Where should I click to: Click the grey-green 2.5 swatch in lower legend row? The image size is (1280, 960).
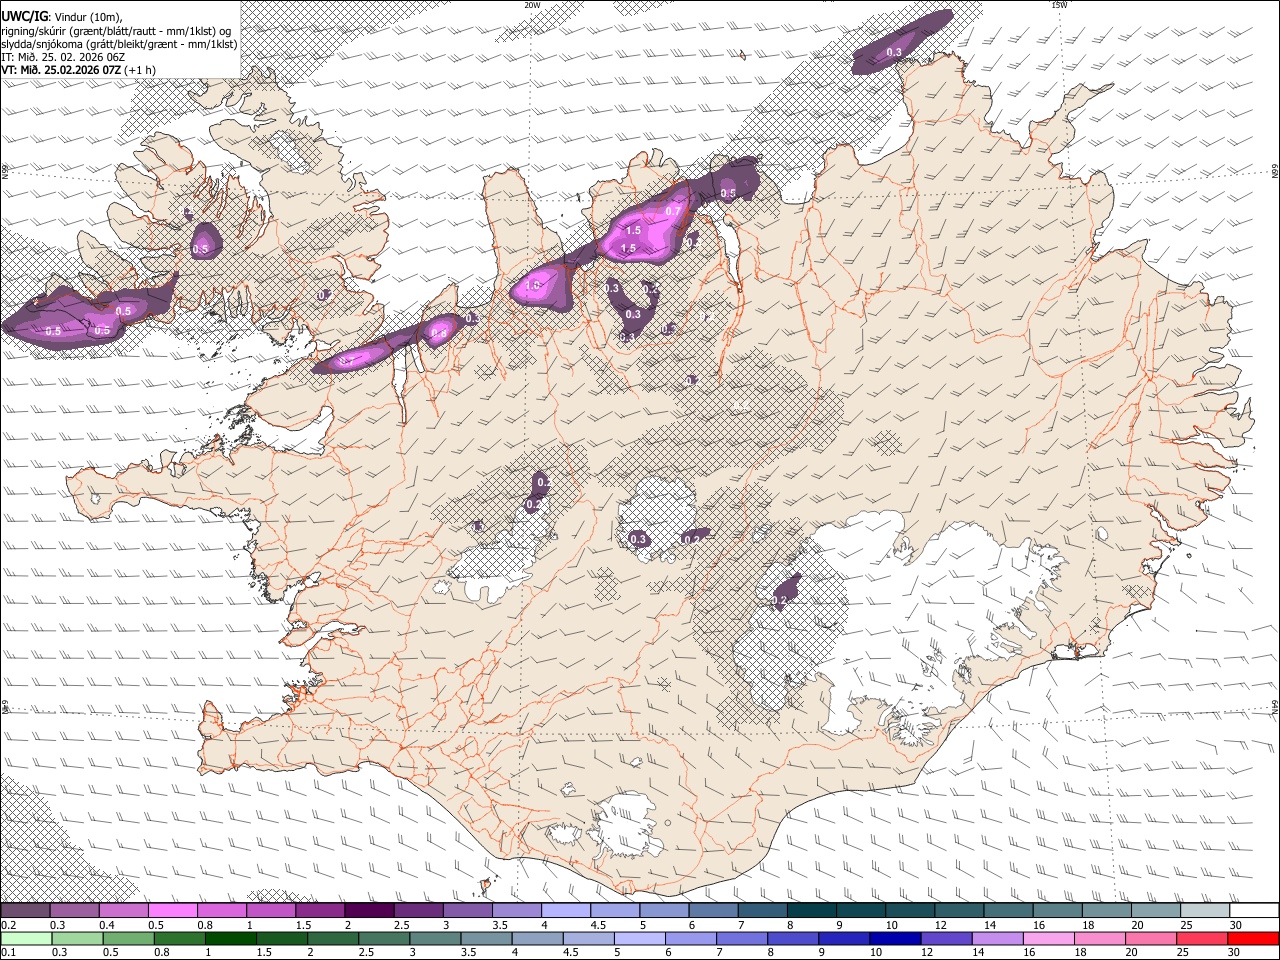pyautogui.click(x=384, y=938)
